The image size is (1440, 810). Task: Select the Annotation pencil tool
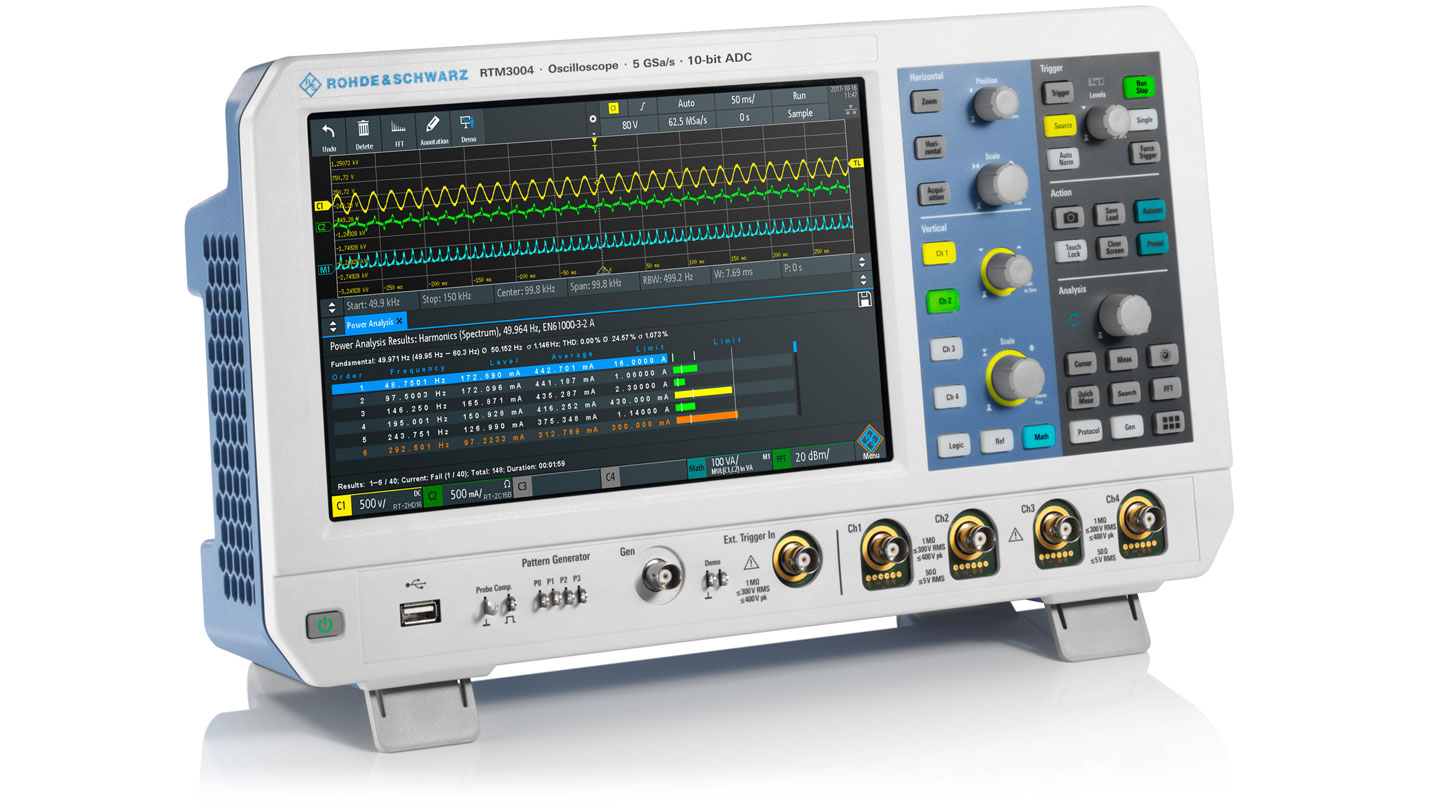tap(433, 129)
